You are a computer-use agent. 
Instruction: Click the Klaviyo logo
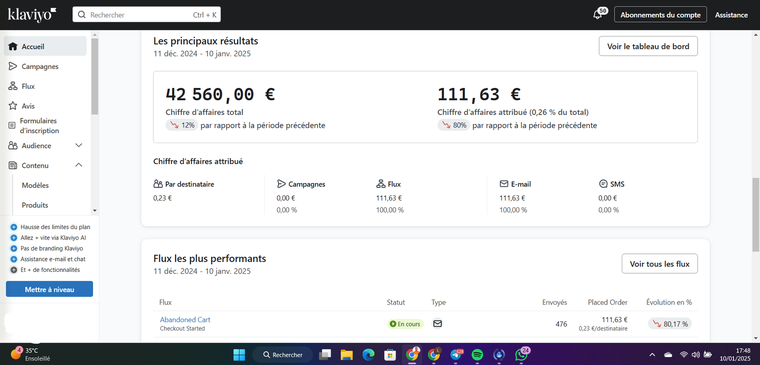click(32, 15)
